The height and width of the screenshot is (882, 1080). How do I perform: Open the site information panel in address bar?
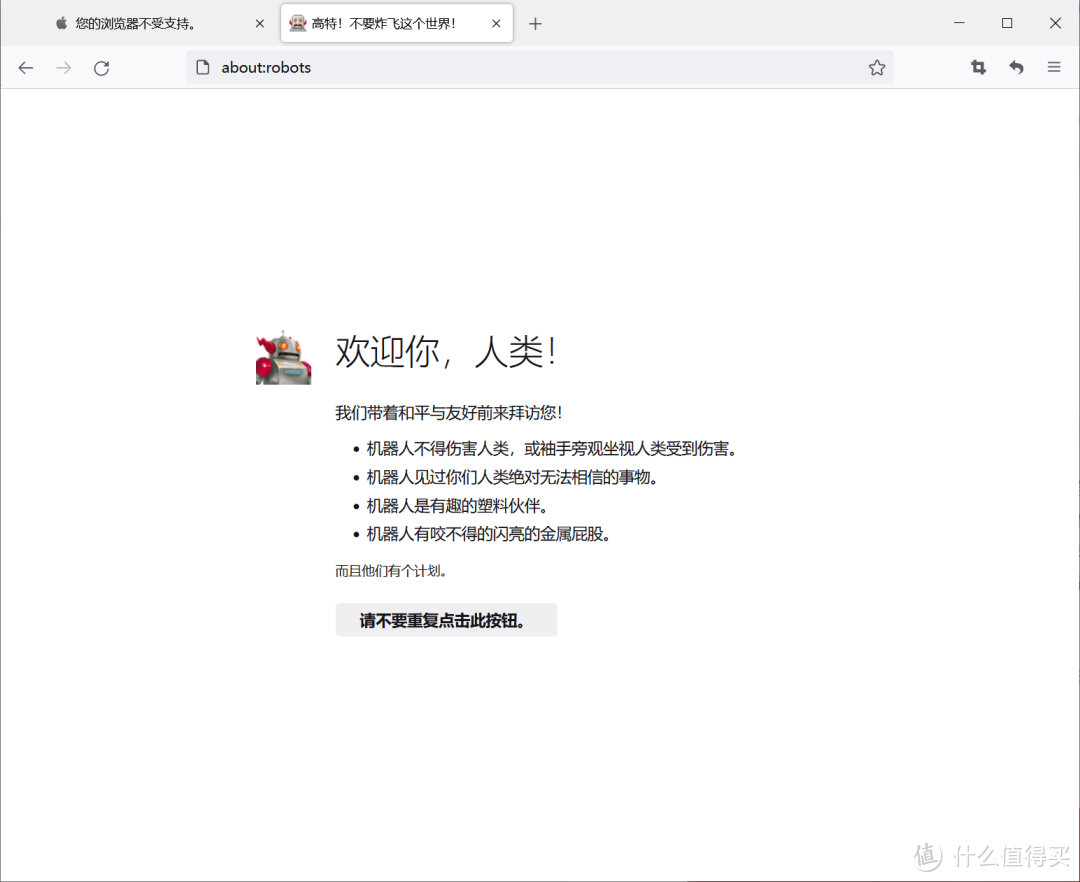(203, 67)
